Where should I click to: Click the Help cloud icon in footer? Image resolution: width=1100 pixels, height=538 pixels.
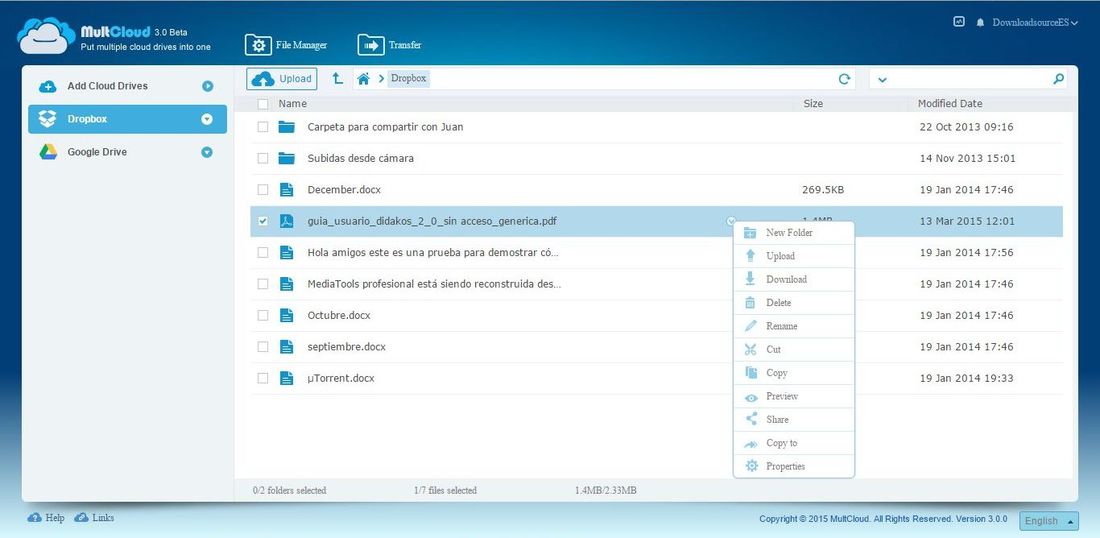tap(34, 518)
